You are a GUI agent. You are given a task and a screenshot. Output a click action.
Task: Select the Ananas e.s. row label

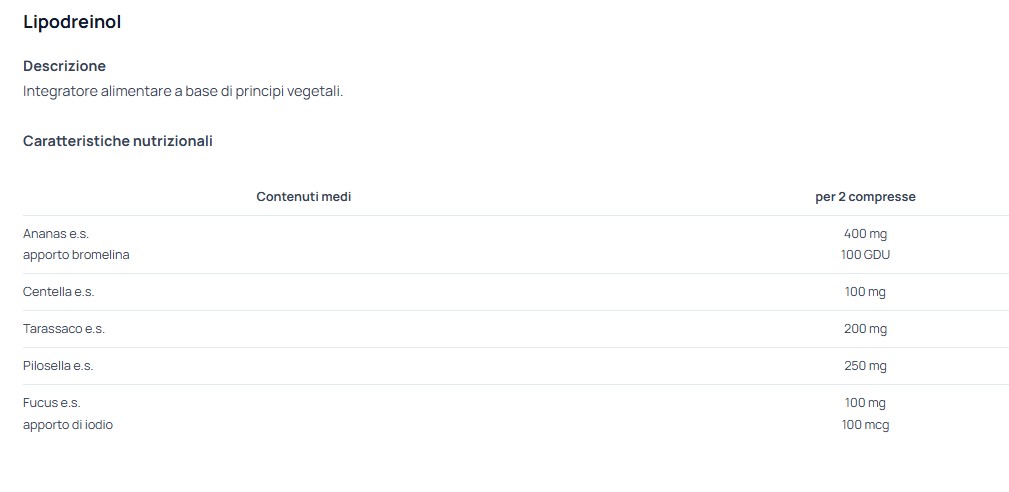click(x=56, y=234)
